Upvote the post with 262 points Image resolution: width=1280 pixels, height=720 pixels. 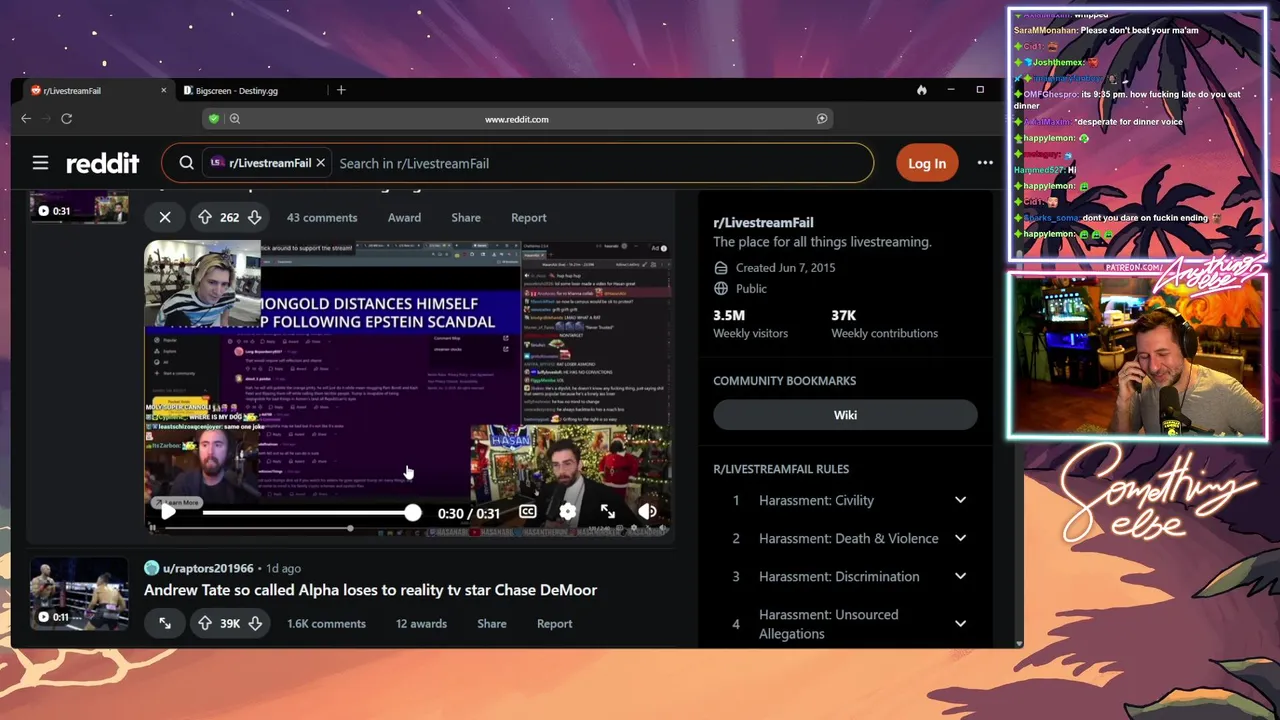[205, 217]
